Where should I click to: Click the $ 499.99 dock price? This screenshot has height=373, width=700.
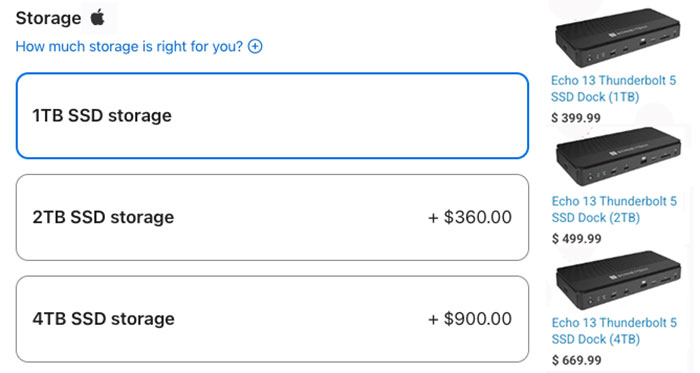click(577, 239)
